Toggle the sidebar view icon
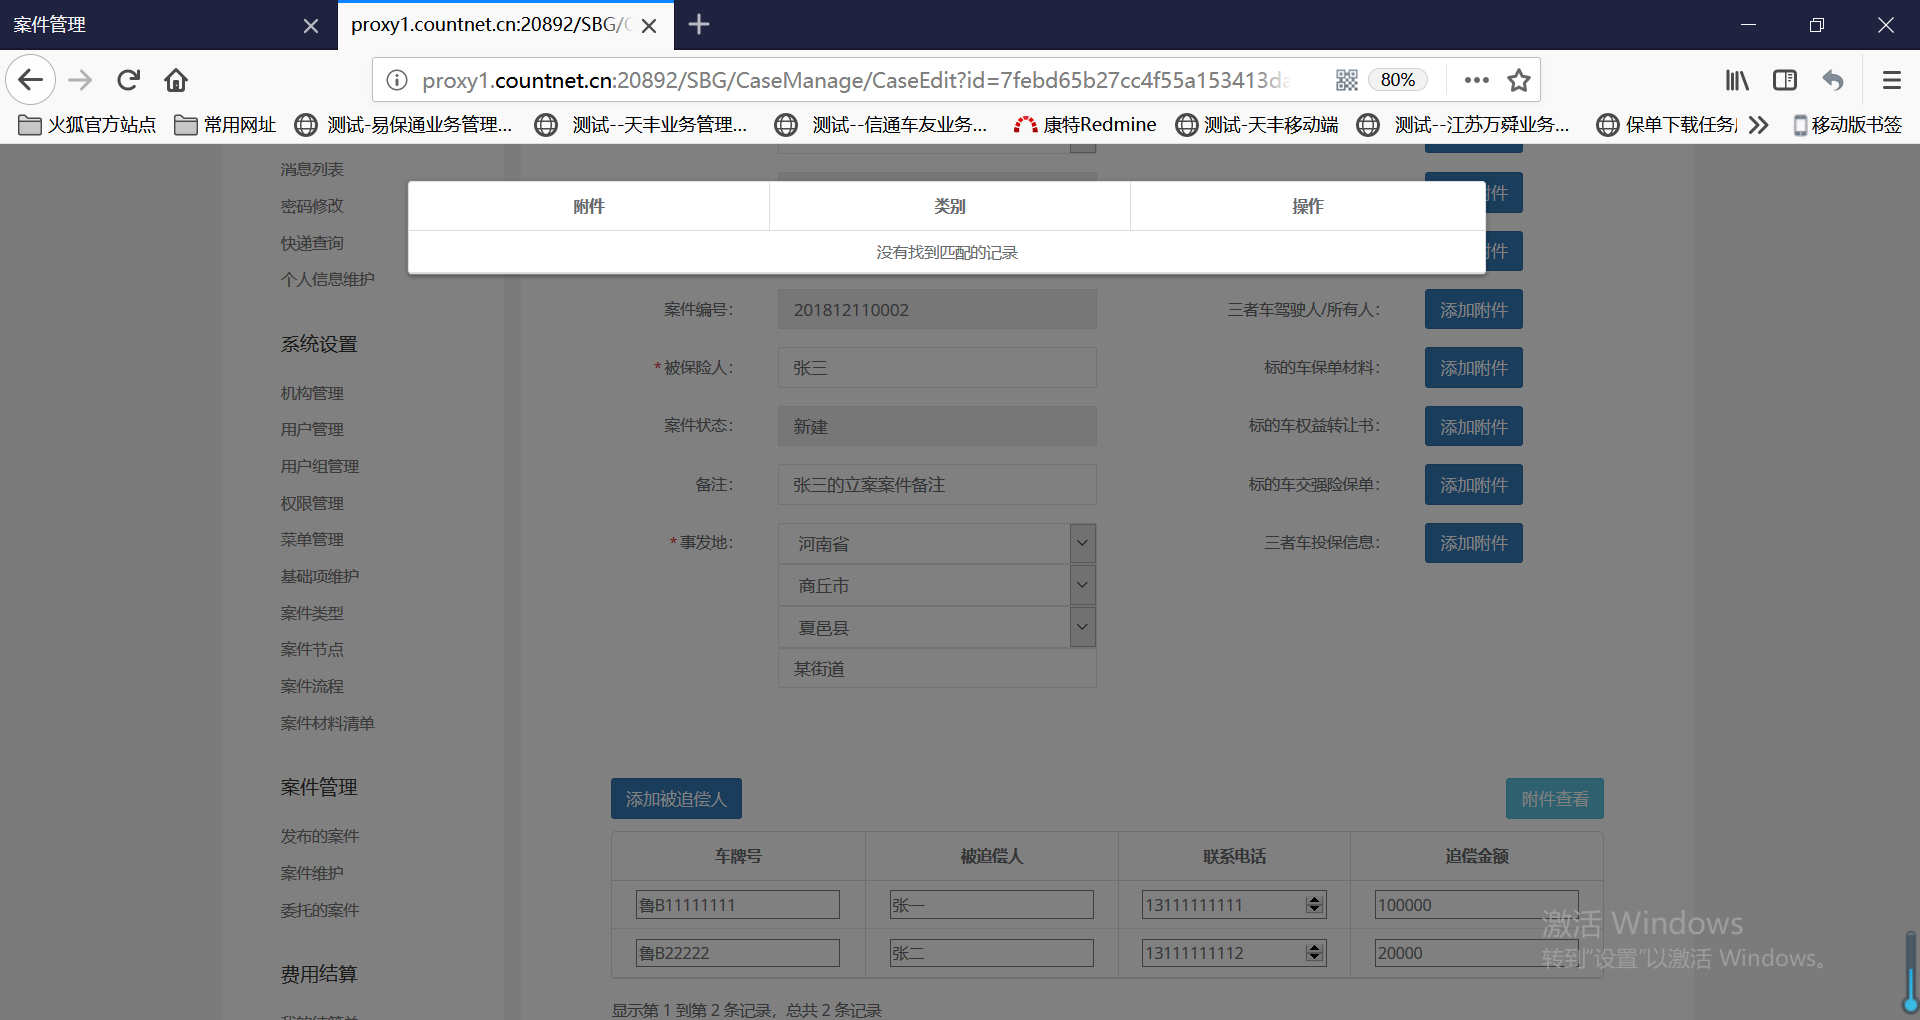1920x1020 pixels. pyautogui.click(x=1785, y=80)
